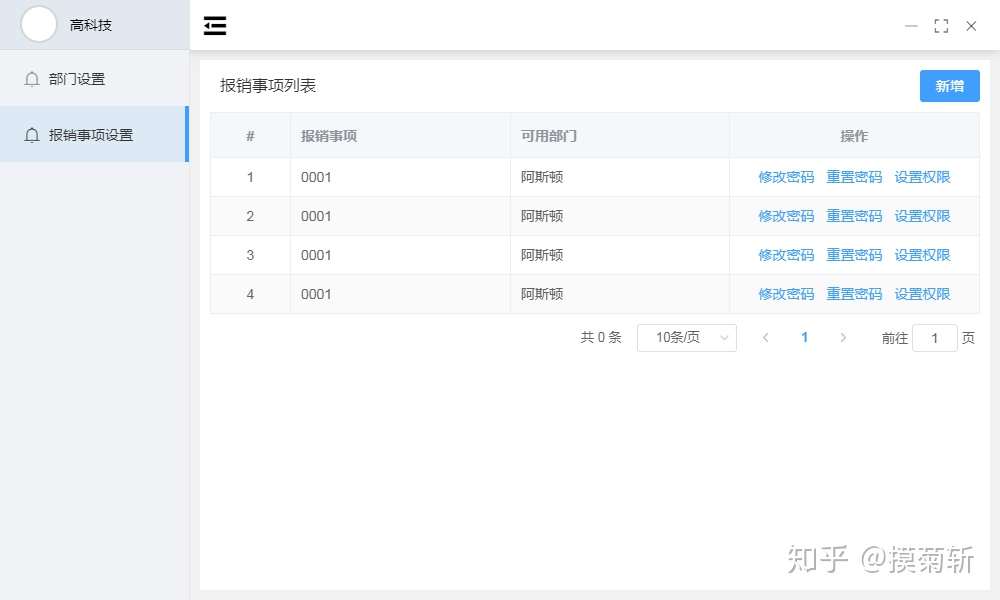This screenshot has height=600, width=1000.
Task: Select 报销事项设置 menu item
Action: pyautogui.click(x=94, y=134)
